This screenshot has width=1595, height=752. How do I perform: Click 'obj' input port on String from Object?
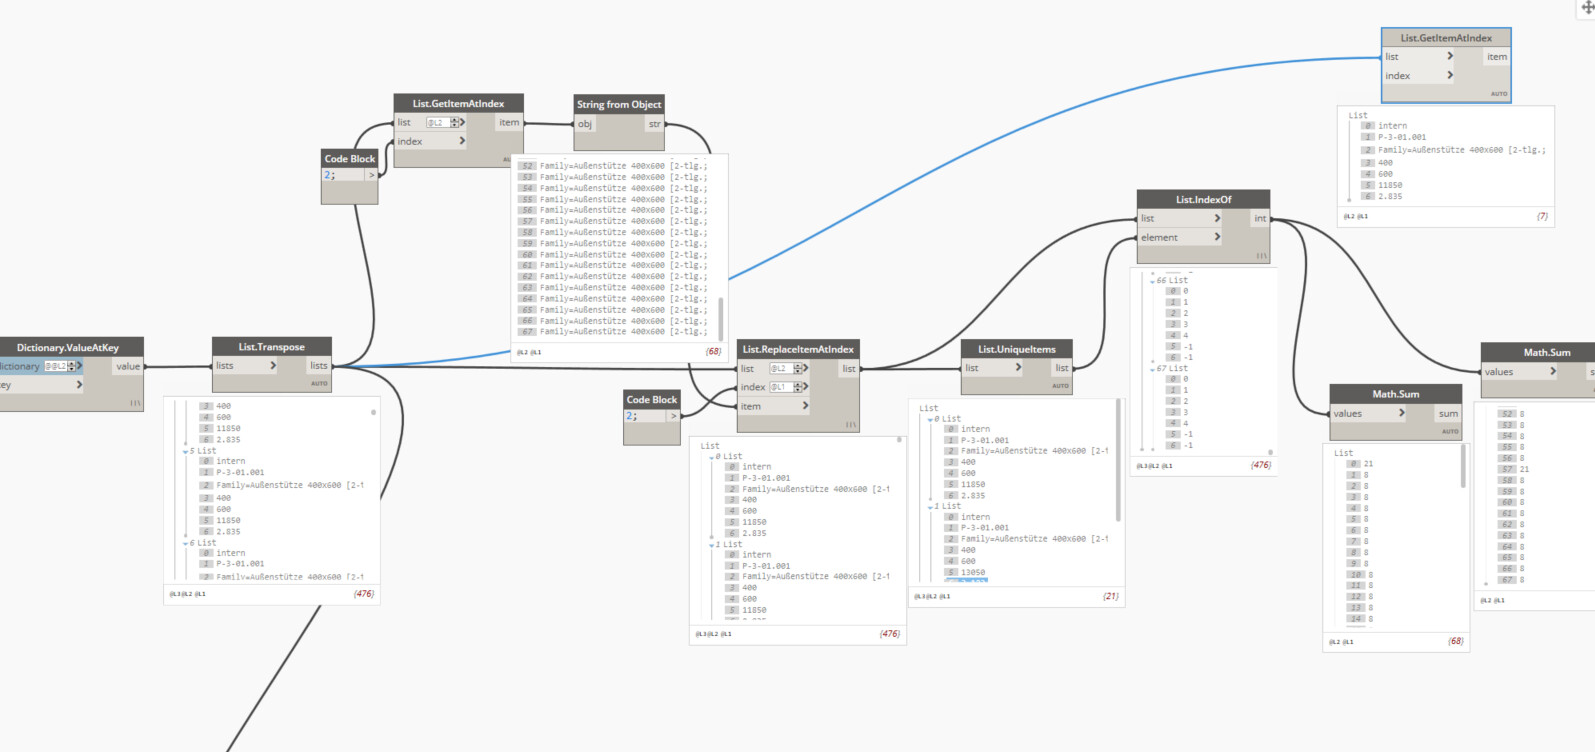[x=585, y=124]
